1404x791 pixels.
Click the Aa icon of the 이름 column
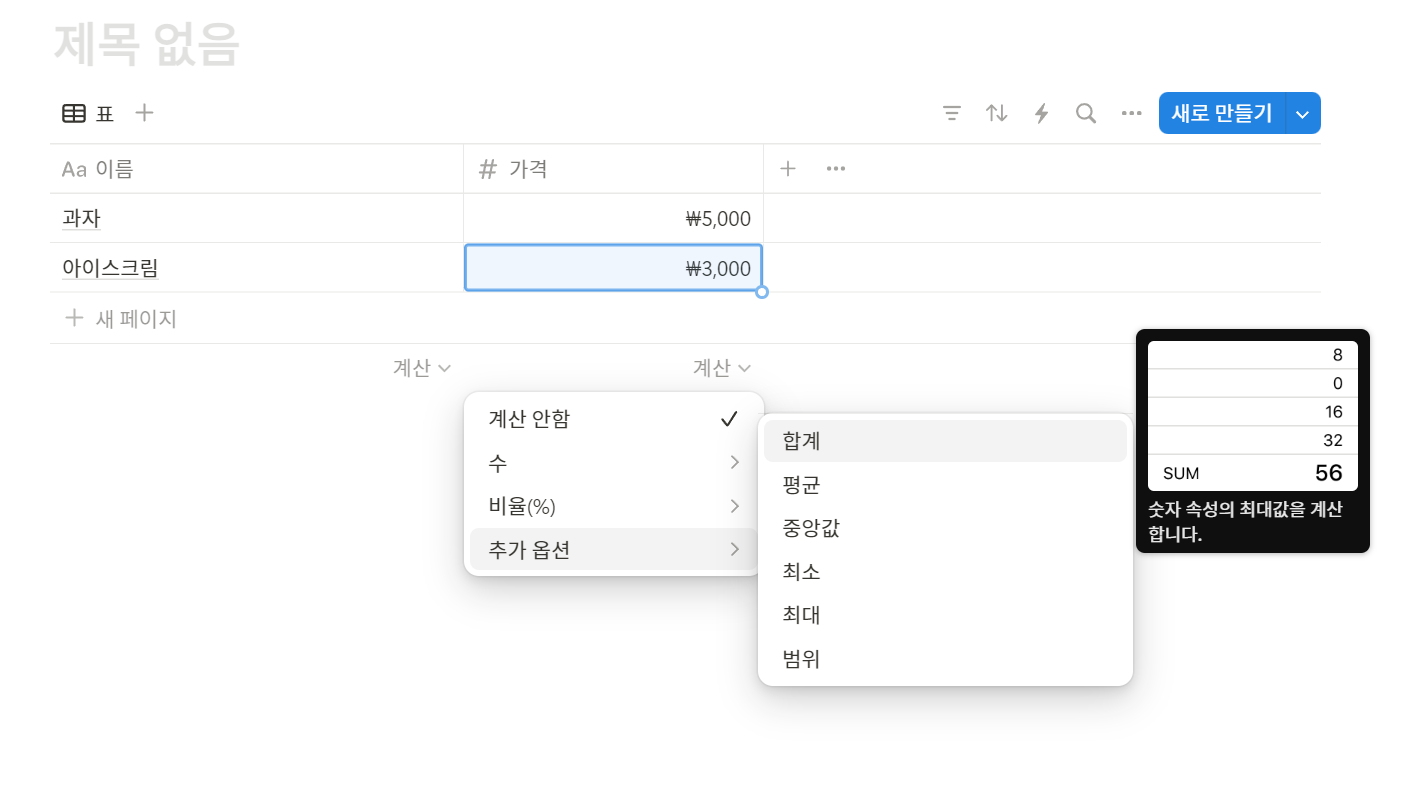click(x=74, y=169)
